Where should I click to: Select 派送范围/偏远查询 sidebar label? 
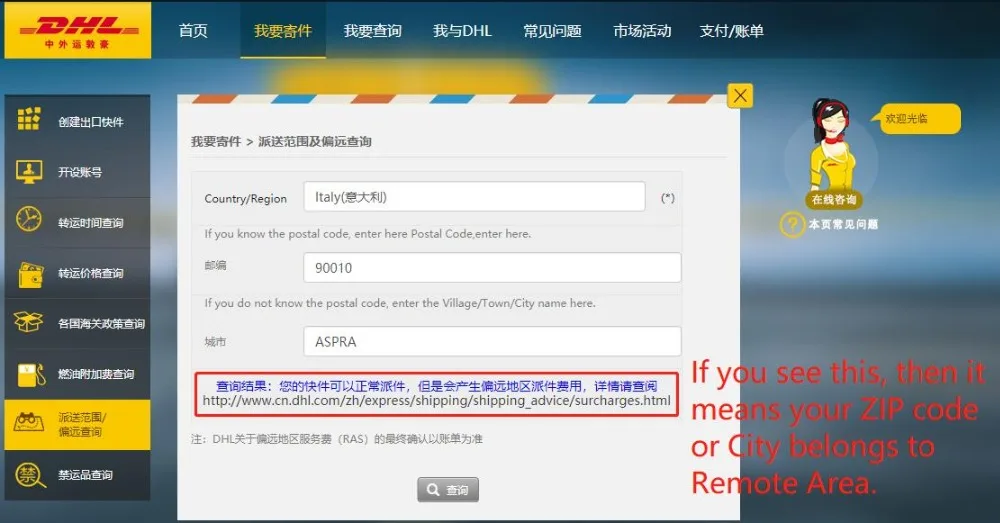coord(82,424)
